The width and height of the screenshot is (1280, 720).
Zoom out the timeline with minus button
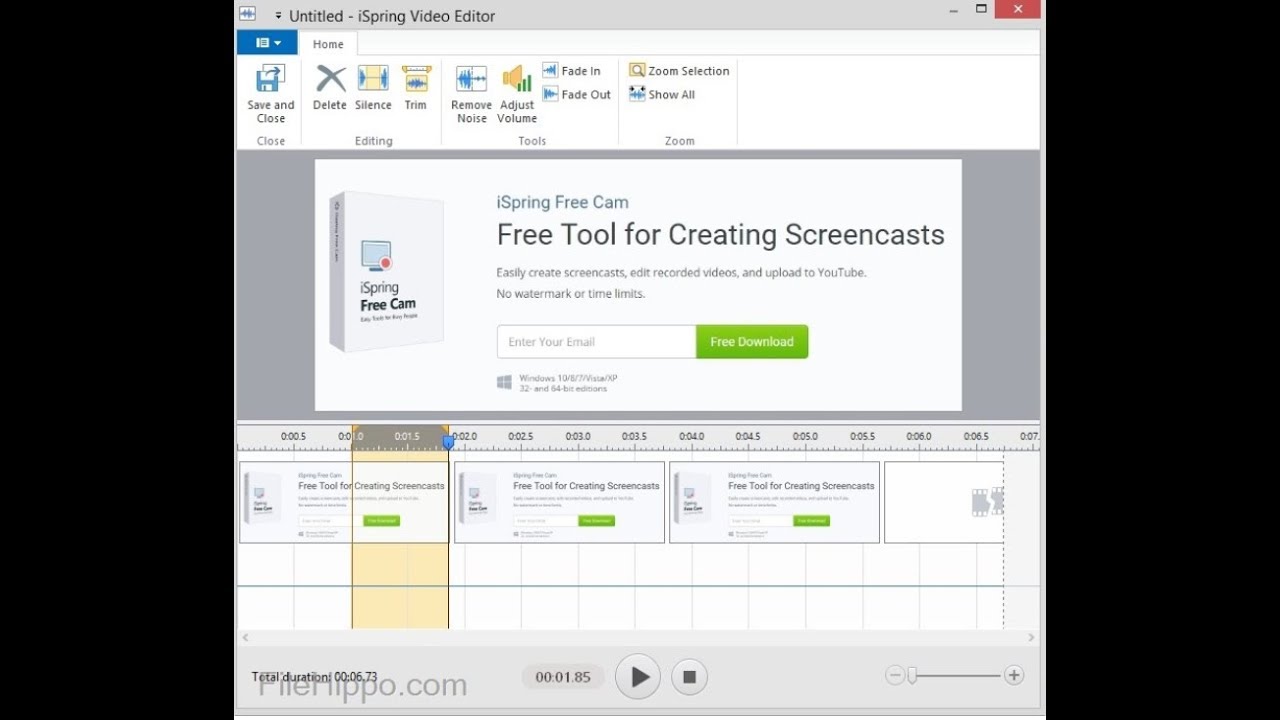[x=895, y=676]
